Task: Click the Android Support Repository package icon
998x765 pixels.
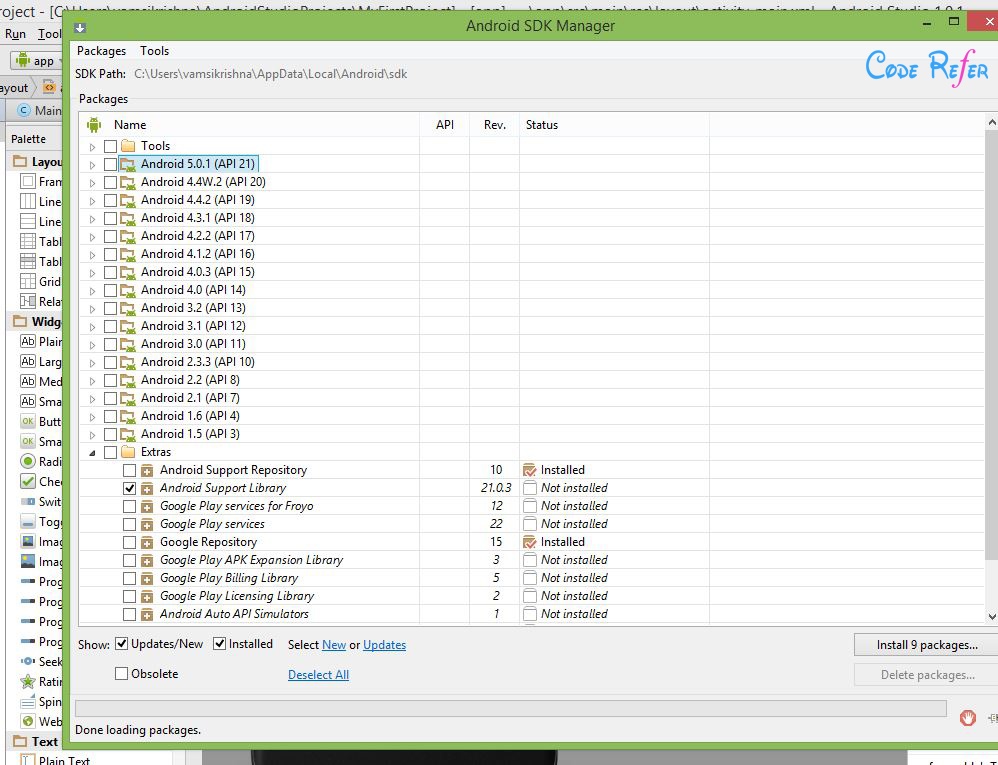Action: click(x=147, y=470)
